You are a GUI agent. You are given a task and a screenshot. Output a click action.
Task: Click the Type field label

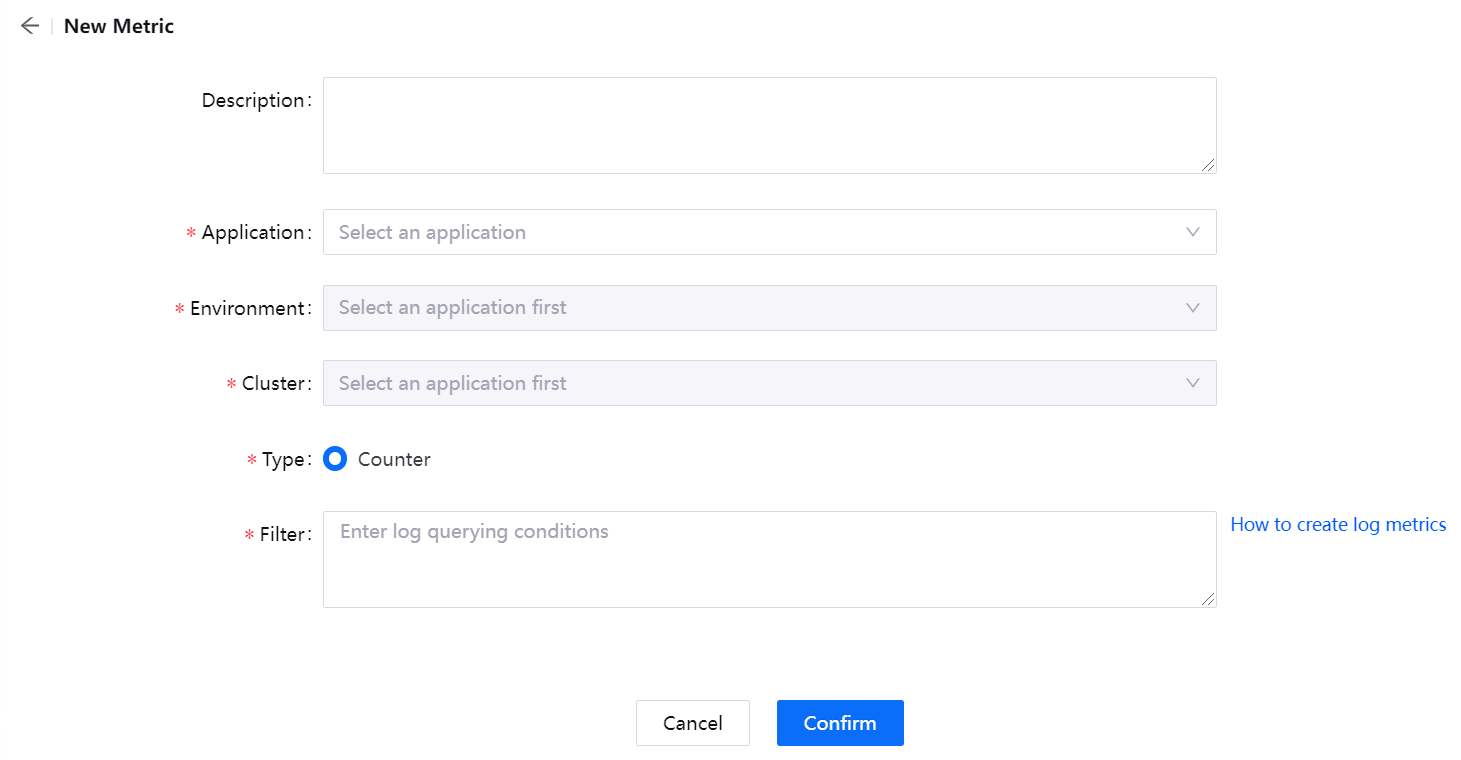click(287, 459)
